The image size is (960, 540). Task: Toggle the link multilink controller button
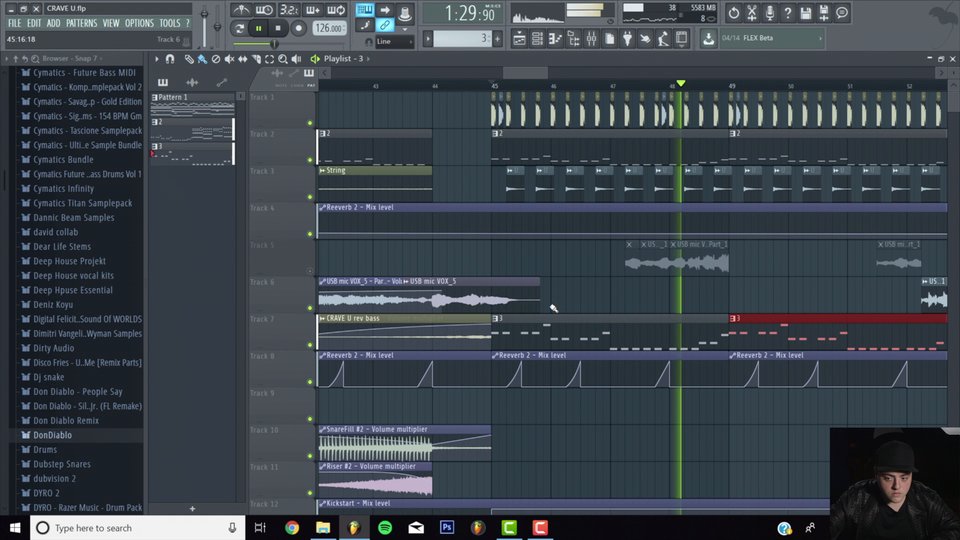coord(385,25)
